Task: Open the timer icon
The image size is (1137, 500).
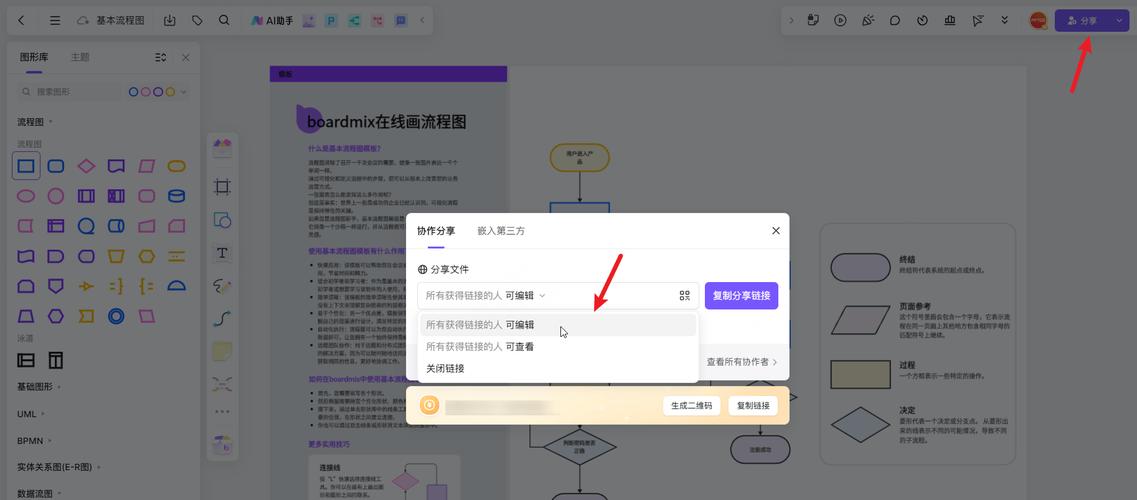Action: tap(922, 20)
